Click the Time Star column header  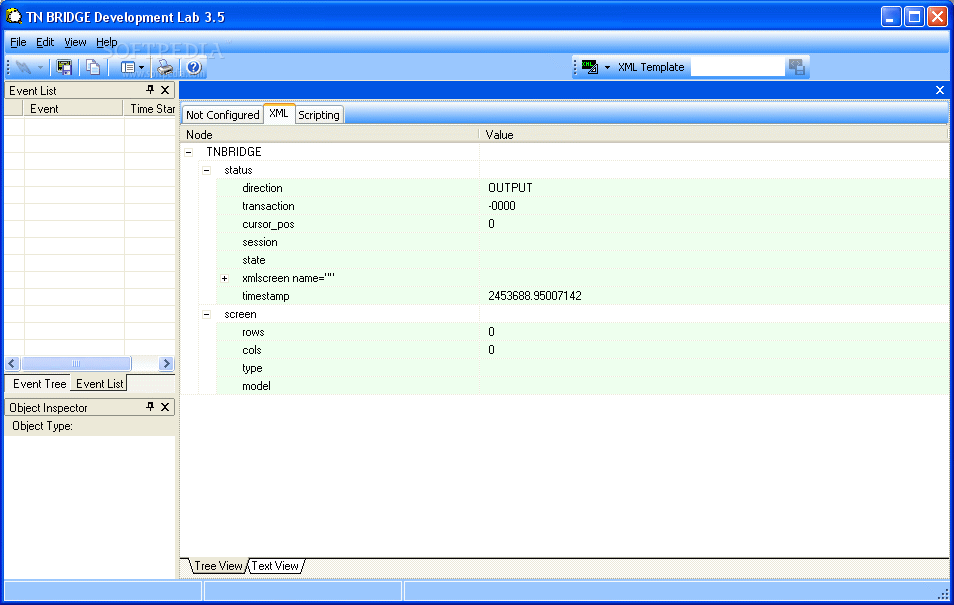[x=150, y=109]
